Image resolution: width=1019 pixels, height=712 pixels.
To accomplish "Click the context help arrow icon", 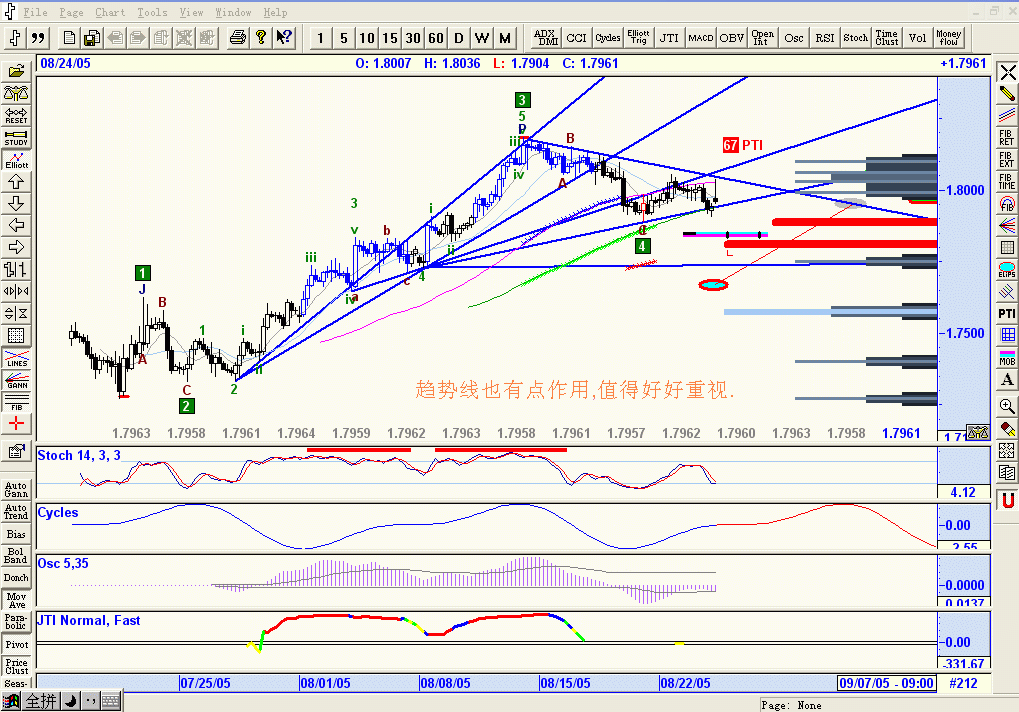I will (284, 38).
